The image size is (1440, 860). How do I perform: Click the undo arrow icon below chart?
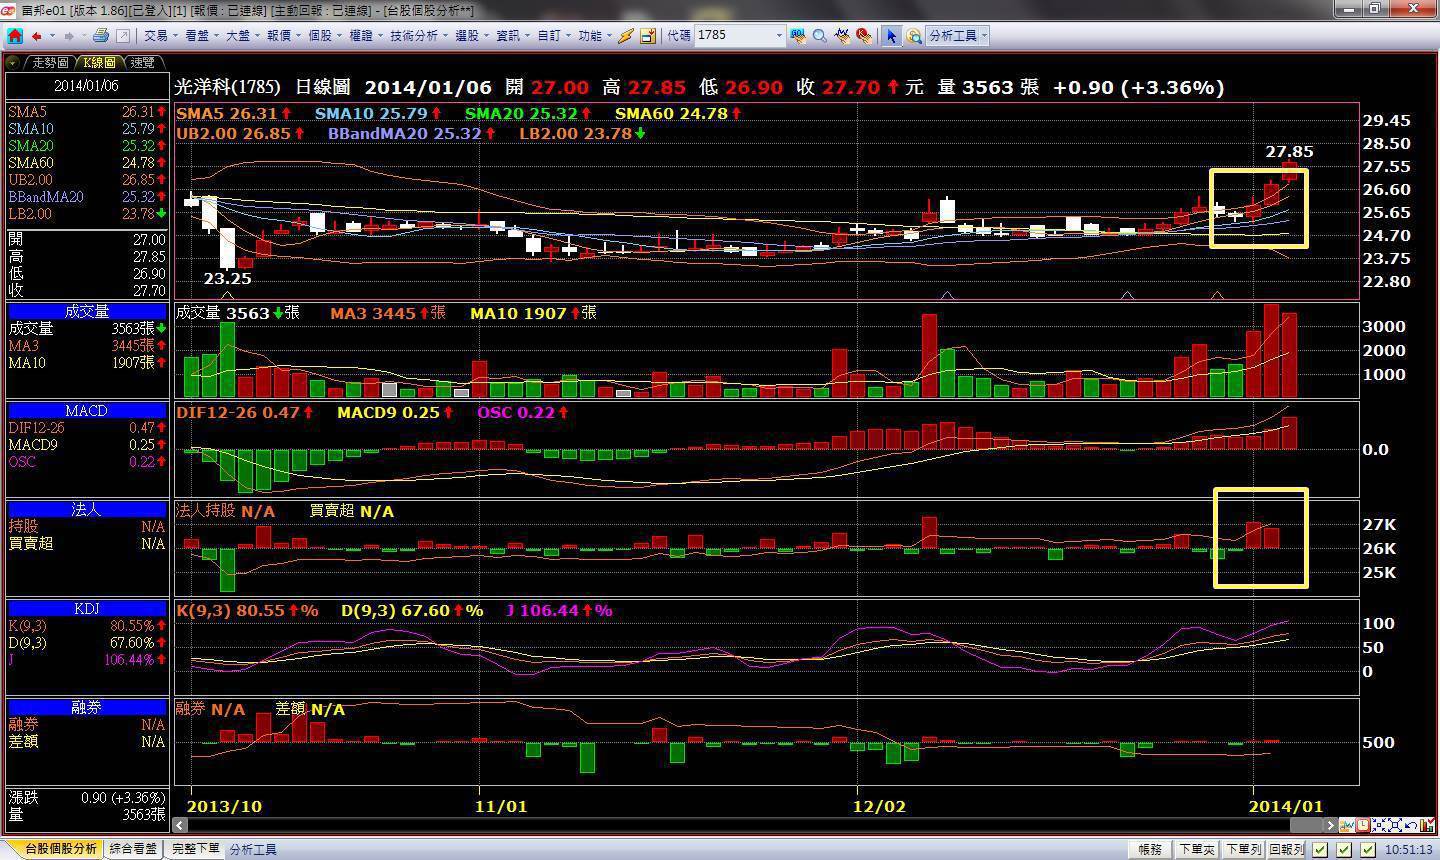coord(1411,825)
